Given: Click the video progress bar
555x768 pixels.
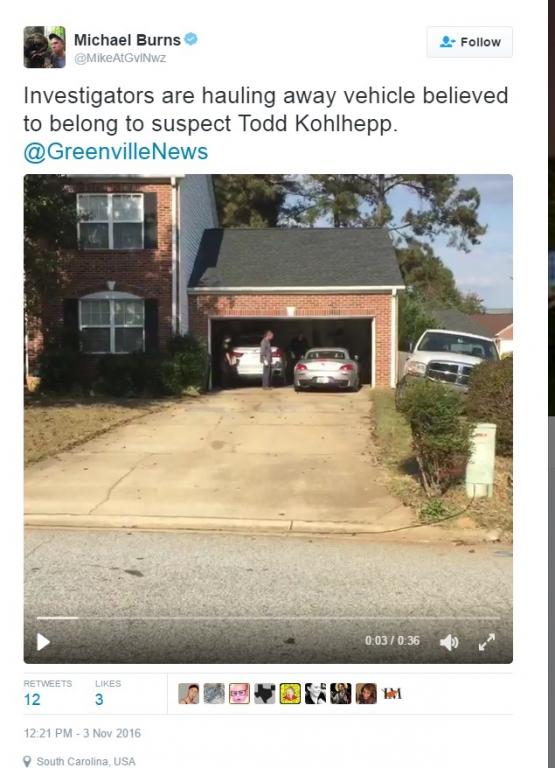Looking at the screenshot, I should click(268, 618).
